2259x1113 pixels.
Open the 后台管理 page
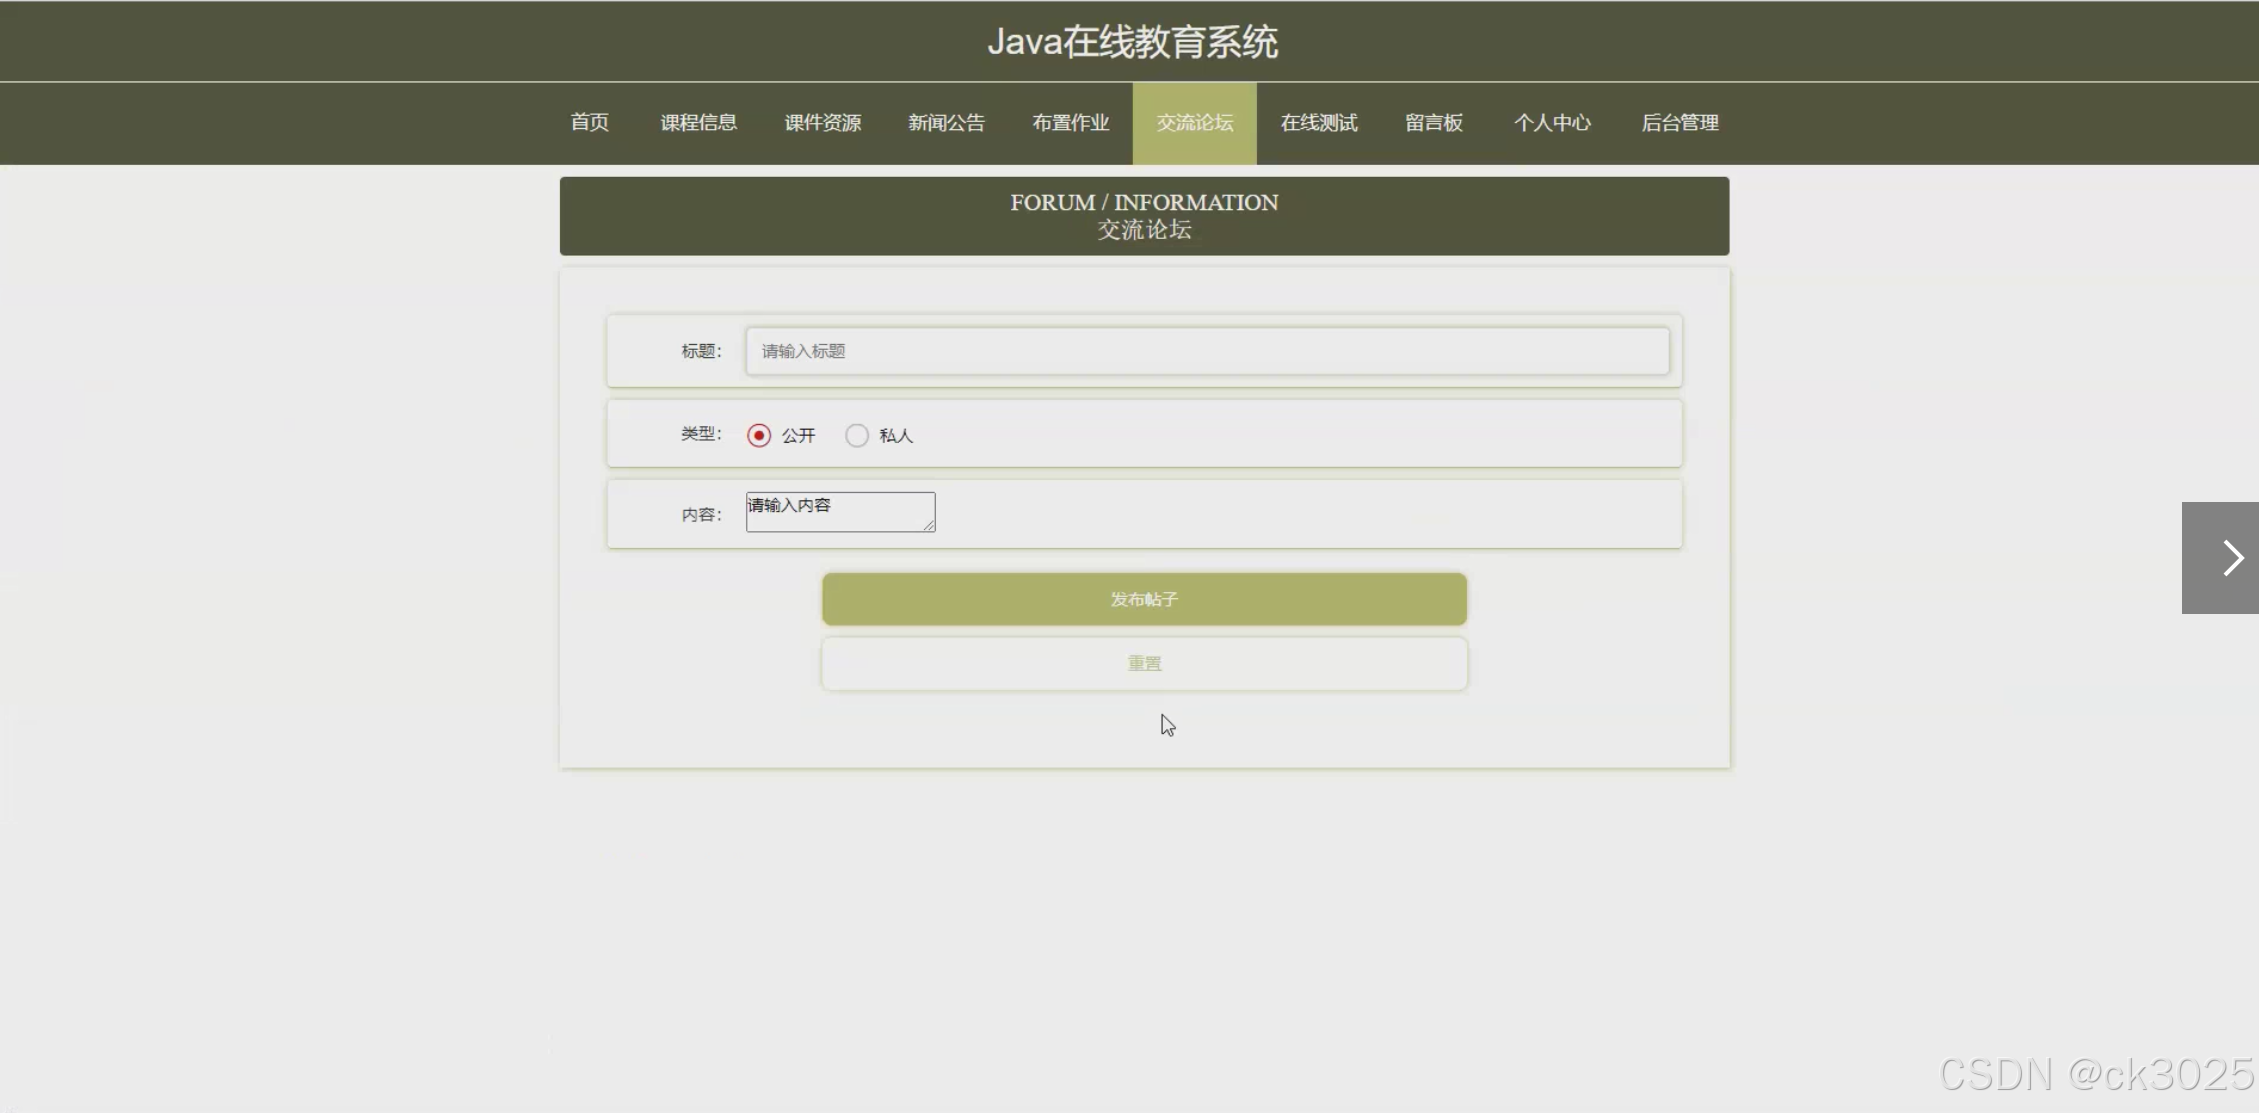pyautogui.click(x=1680, y=122)
